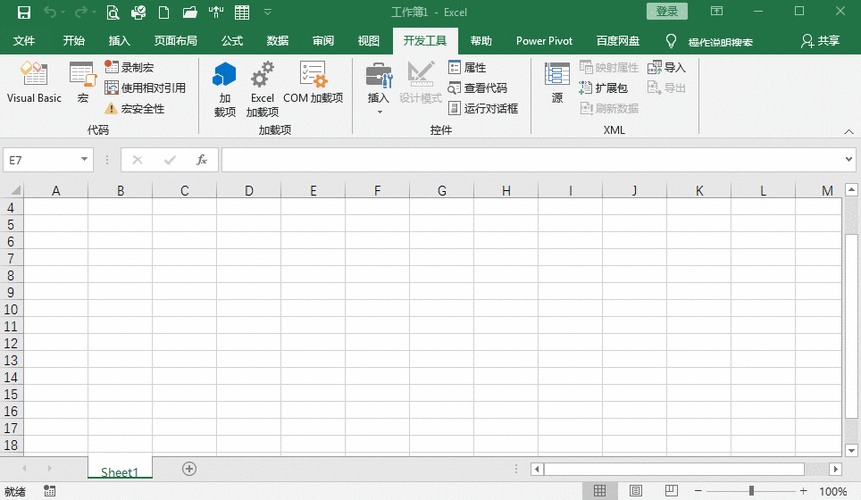Start 录制宏 record macro
861x500 pixels.
tap(129, 67)
